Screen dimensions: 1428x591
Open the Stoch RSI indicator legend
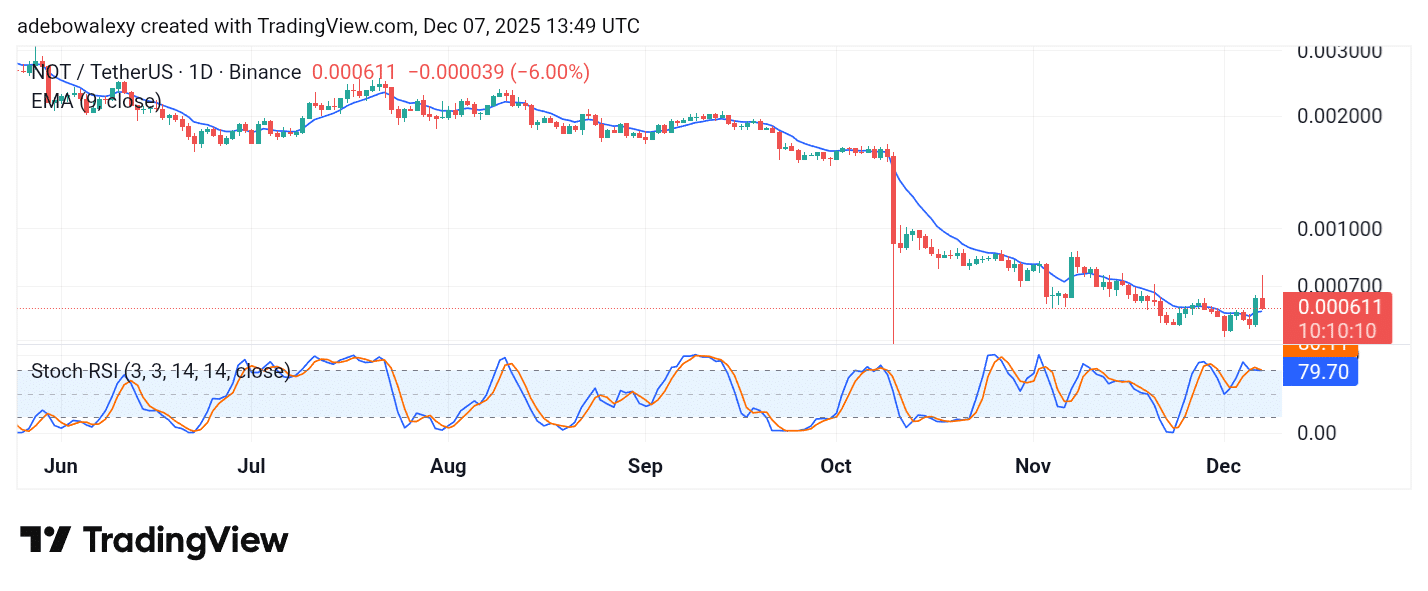click(x=160, y=372)
